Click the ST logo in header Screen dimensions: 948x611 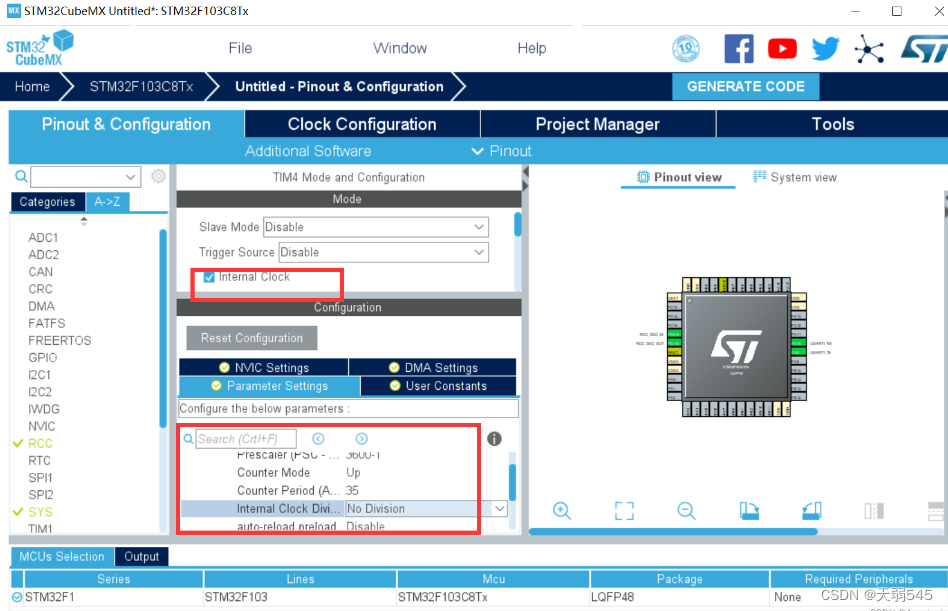click(x=924, y=48)
